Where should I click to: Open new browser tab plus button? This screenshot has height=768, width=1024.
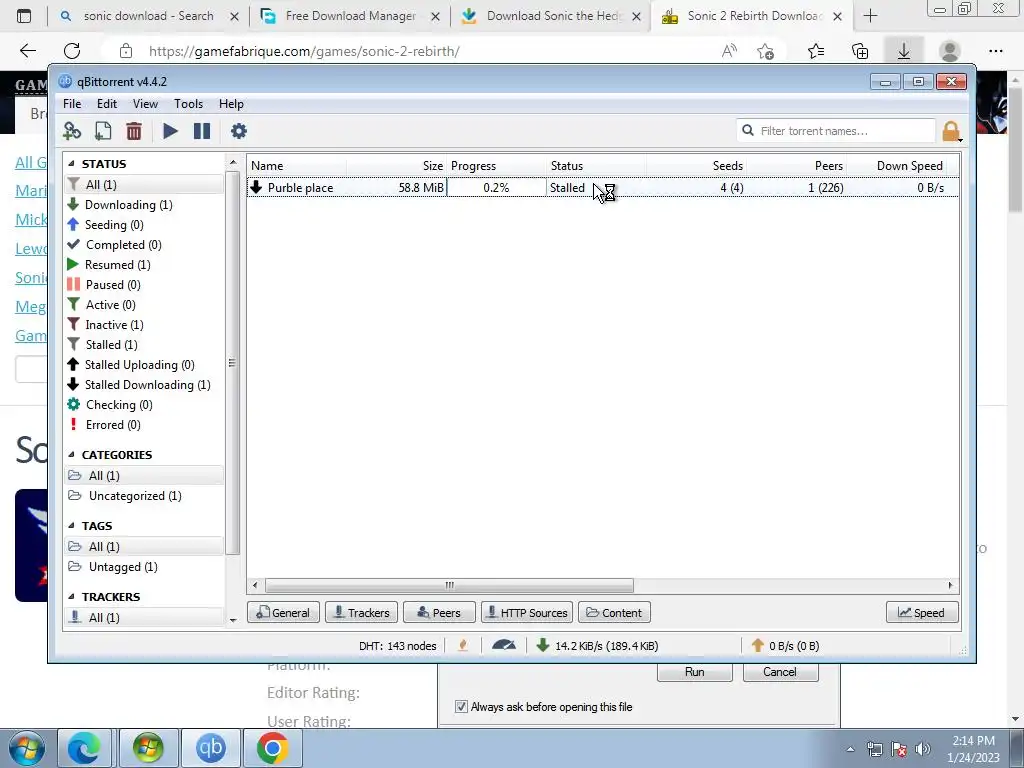tap(870, 16)
